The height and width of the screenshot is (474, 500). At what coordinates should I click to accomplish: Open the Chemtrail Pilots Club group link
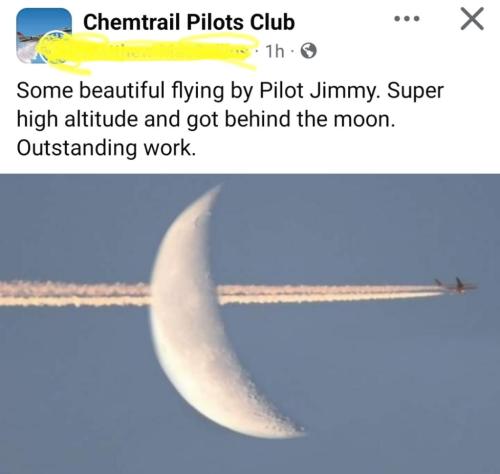pyautogui.click(x=189, y=22)
